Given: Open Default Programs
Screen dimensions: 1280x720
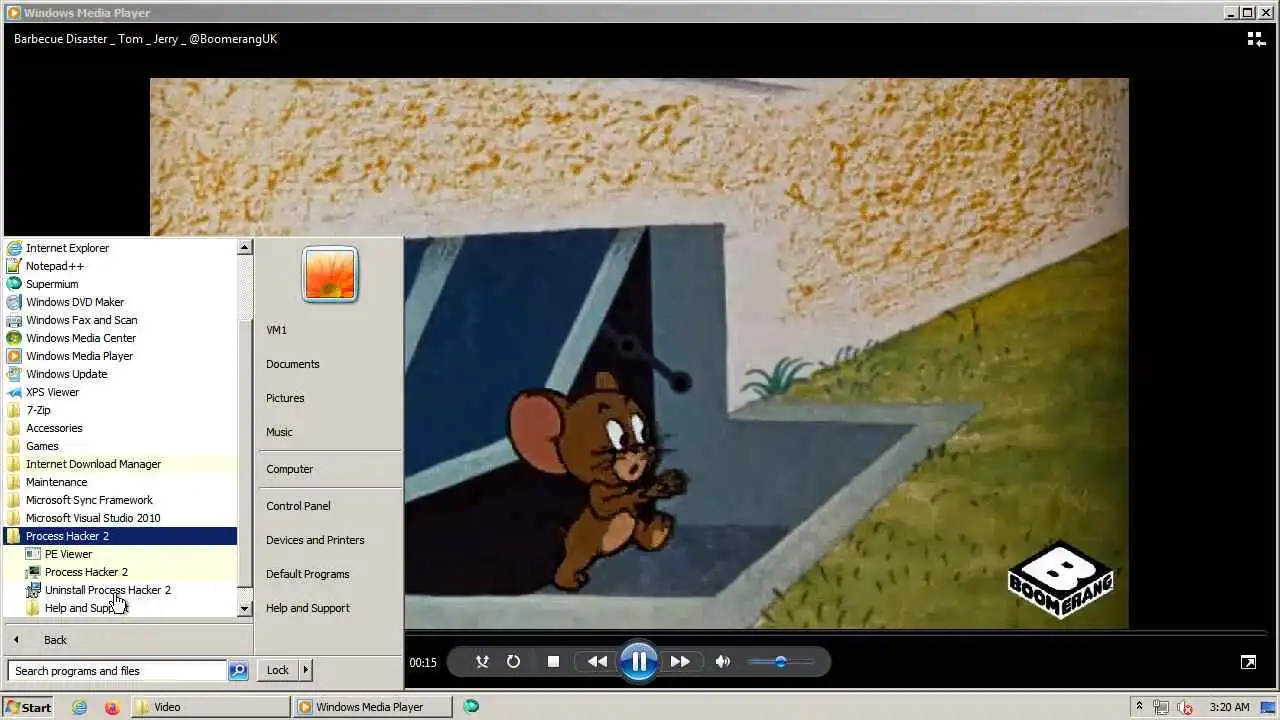Looking at the screenshot, I should coord(330,574).
